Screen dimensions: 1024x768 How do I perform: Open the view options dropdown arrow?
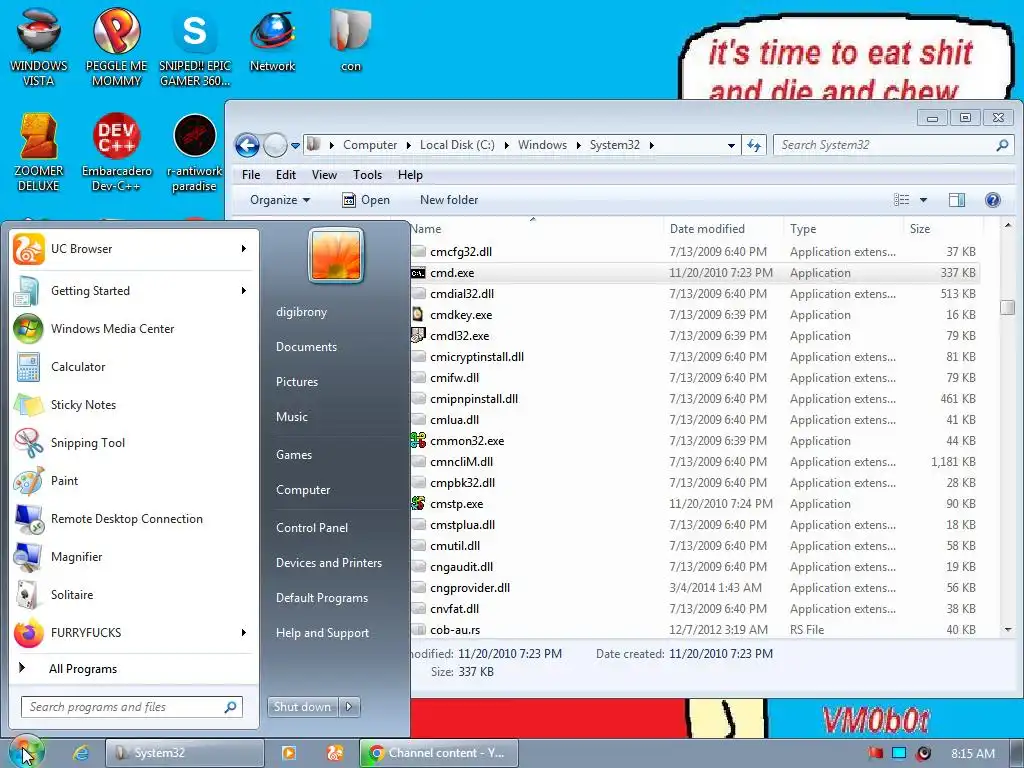(x=923, y=200)
